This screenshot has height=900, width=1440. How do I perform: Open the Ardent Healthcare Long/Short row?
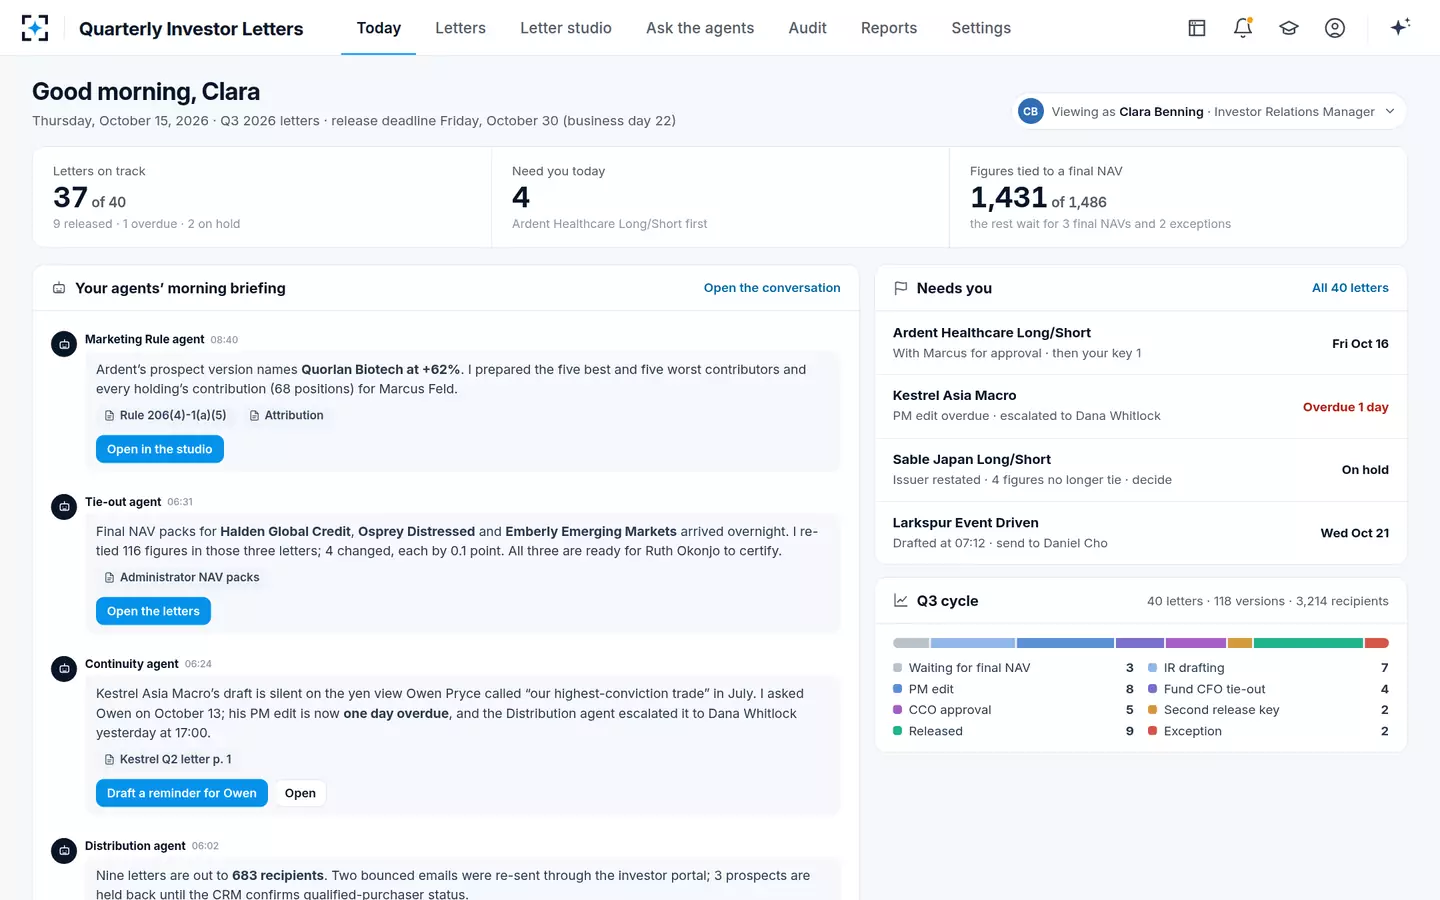click(x=1141, y=343)
